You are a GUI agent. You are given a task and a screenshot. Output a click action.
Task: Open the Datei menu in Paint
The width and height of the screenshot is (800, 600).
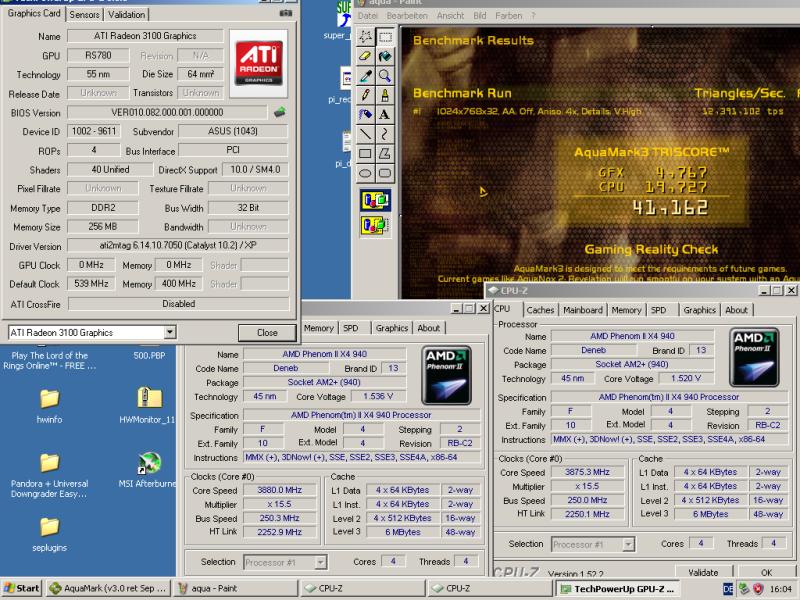click(367, 16)
